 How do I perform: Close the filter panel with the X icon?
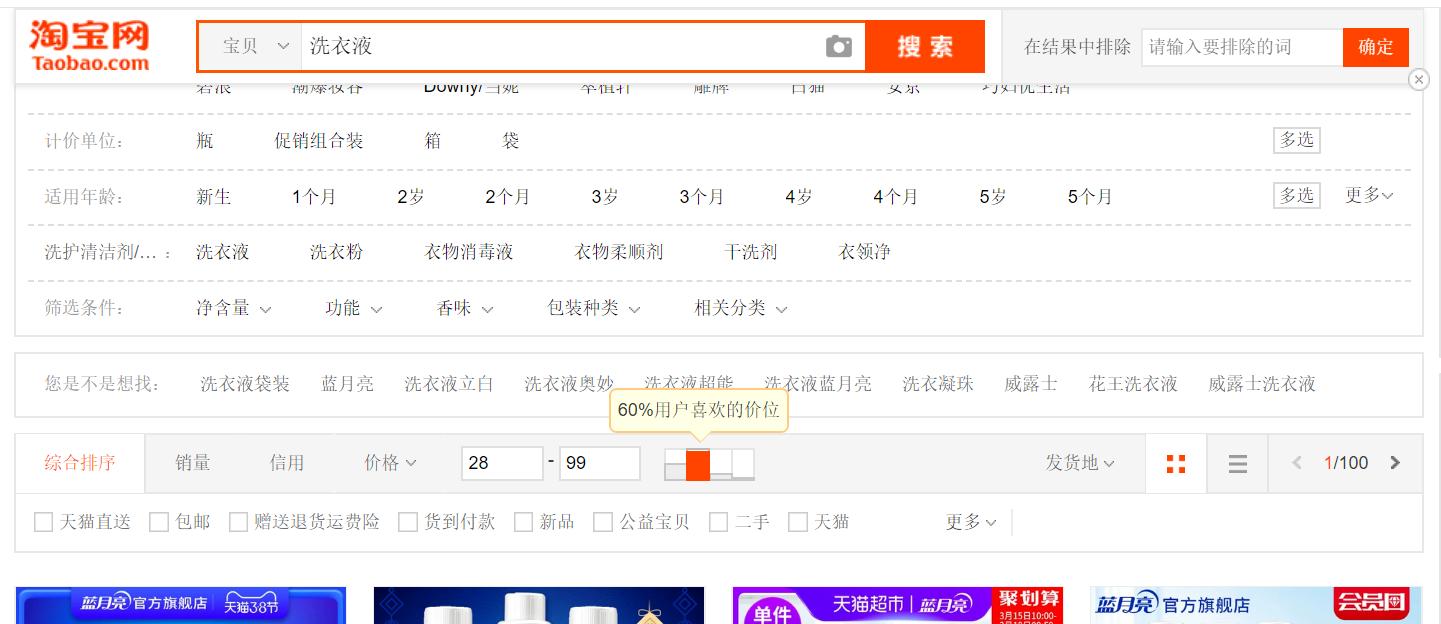click(x=1418, y=79)
